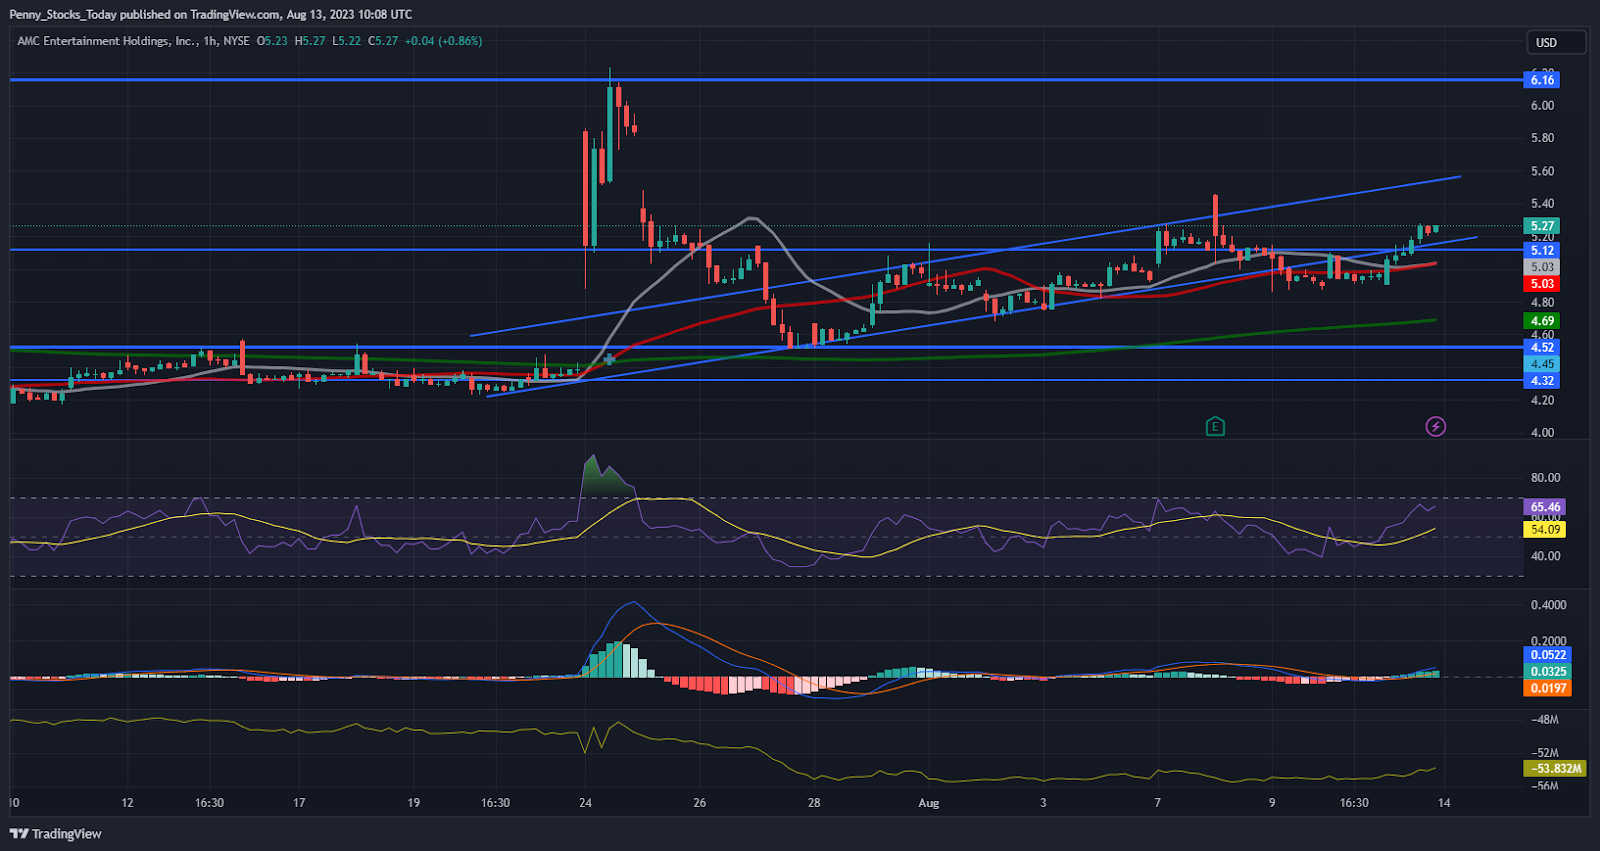This screenshot has width=1600, height=851.
Task: Click the Aug label on the time axis
Action: (929, 803)
